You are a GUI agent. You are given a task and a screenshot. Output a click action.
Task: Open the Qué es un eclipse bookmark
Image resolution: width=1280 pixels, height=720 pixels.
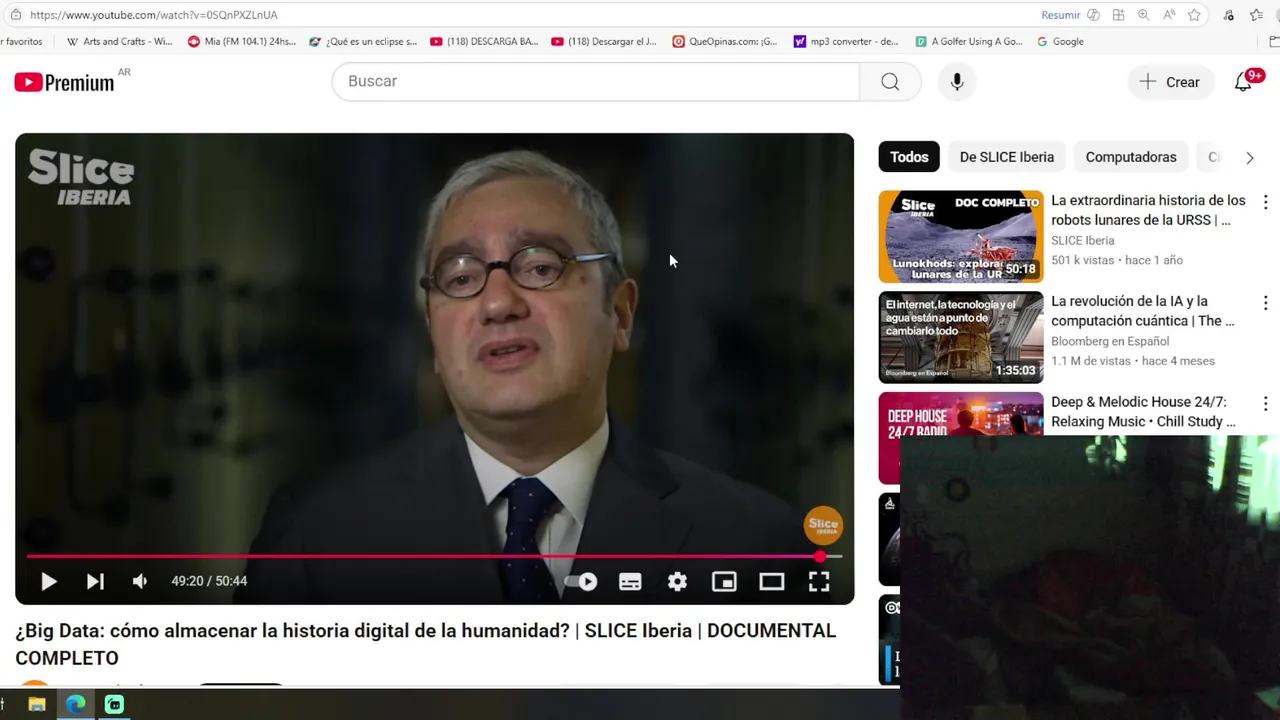coord(363,42)
